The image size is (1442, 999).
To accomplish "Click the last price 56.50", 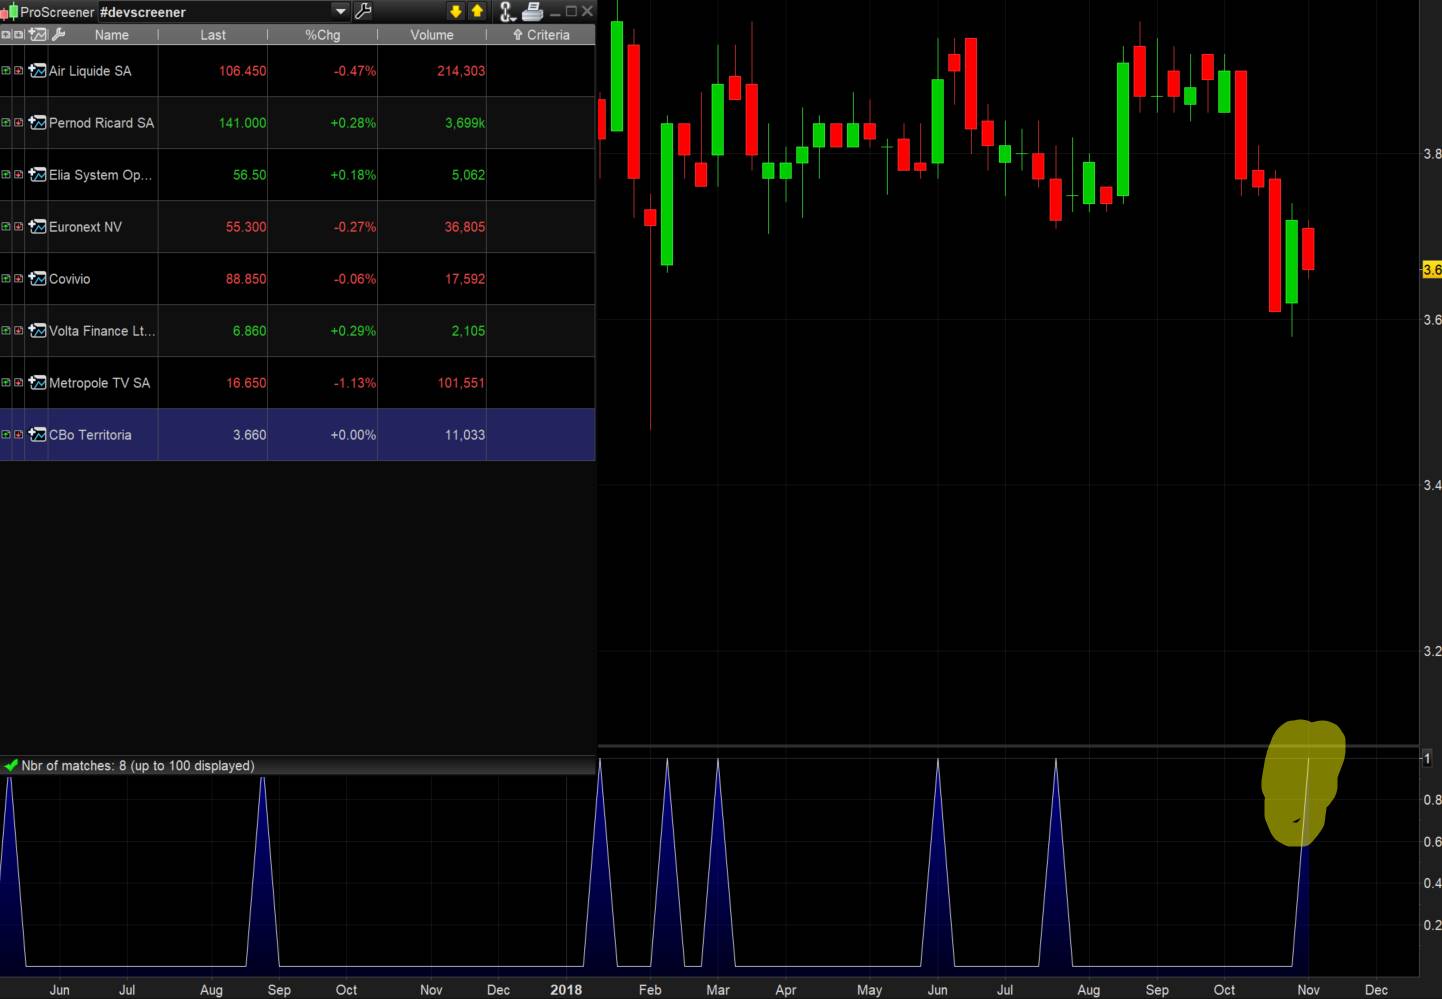I will pos(250,175).
